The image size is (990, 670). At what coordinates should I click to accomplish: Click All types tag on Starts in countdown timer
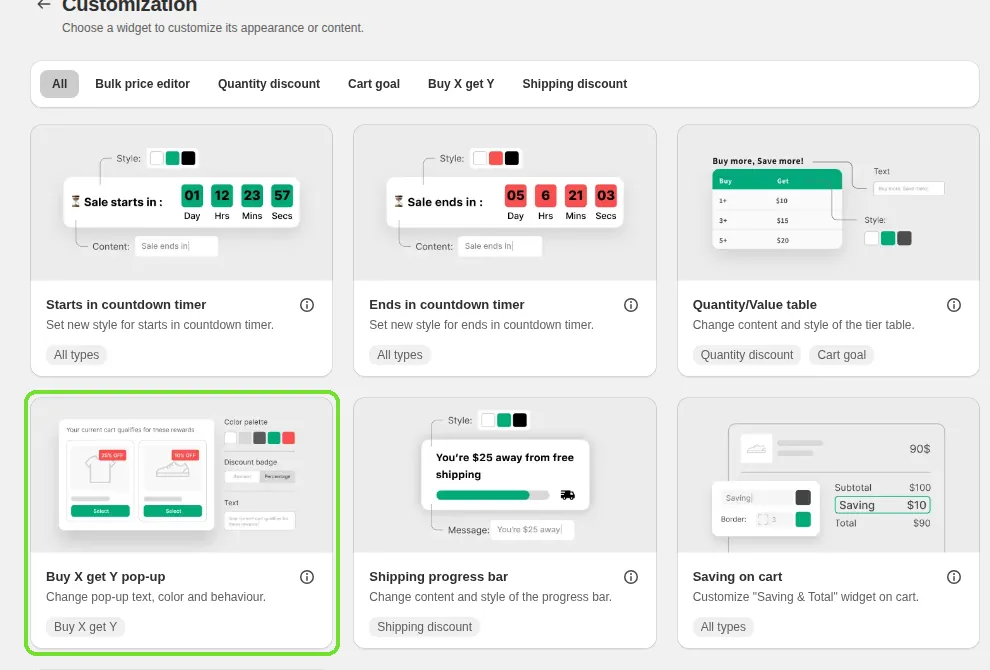click(x=76, y=355)
